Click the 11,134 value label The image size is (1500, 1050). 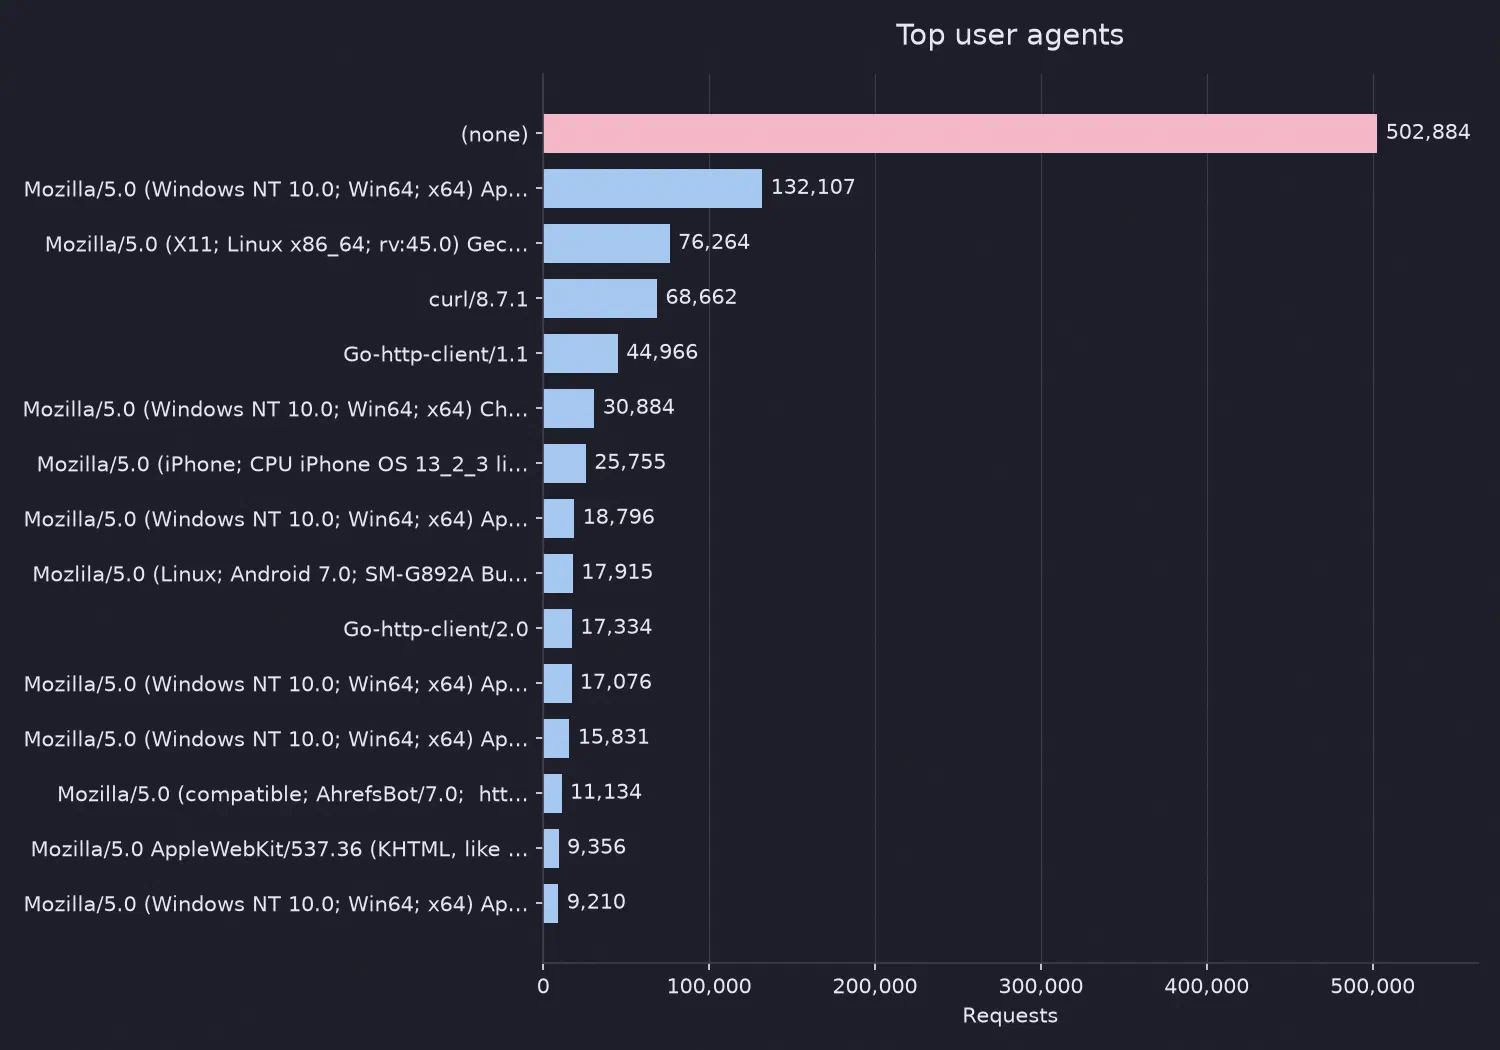click(606, 792)
